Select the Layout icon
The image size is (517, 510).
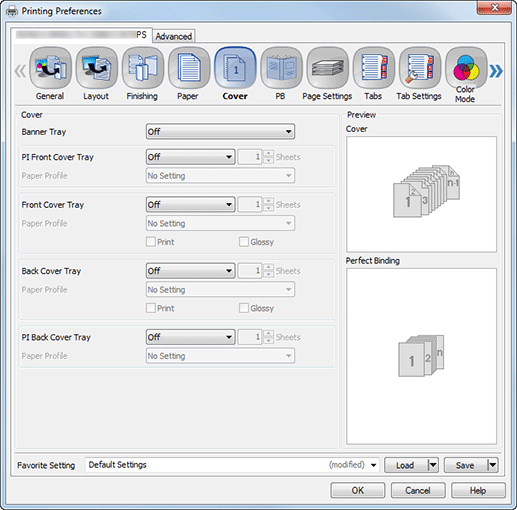pyautogui.click(x=96, y=68)
